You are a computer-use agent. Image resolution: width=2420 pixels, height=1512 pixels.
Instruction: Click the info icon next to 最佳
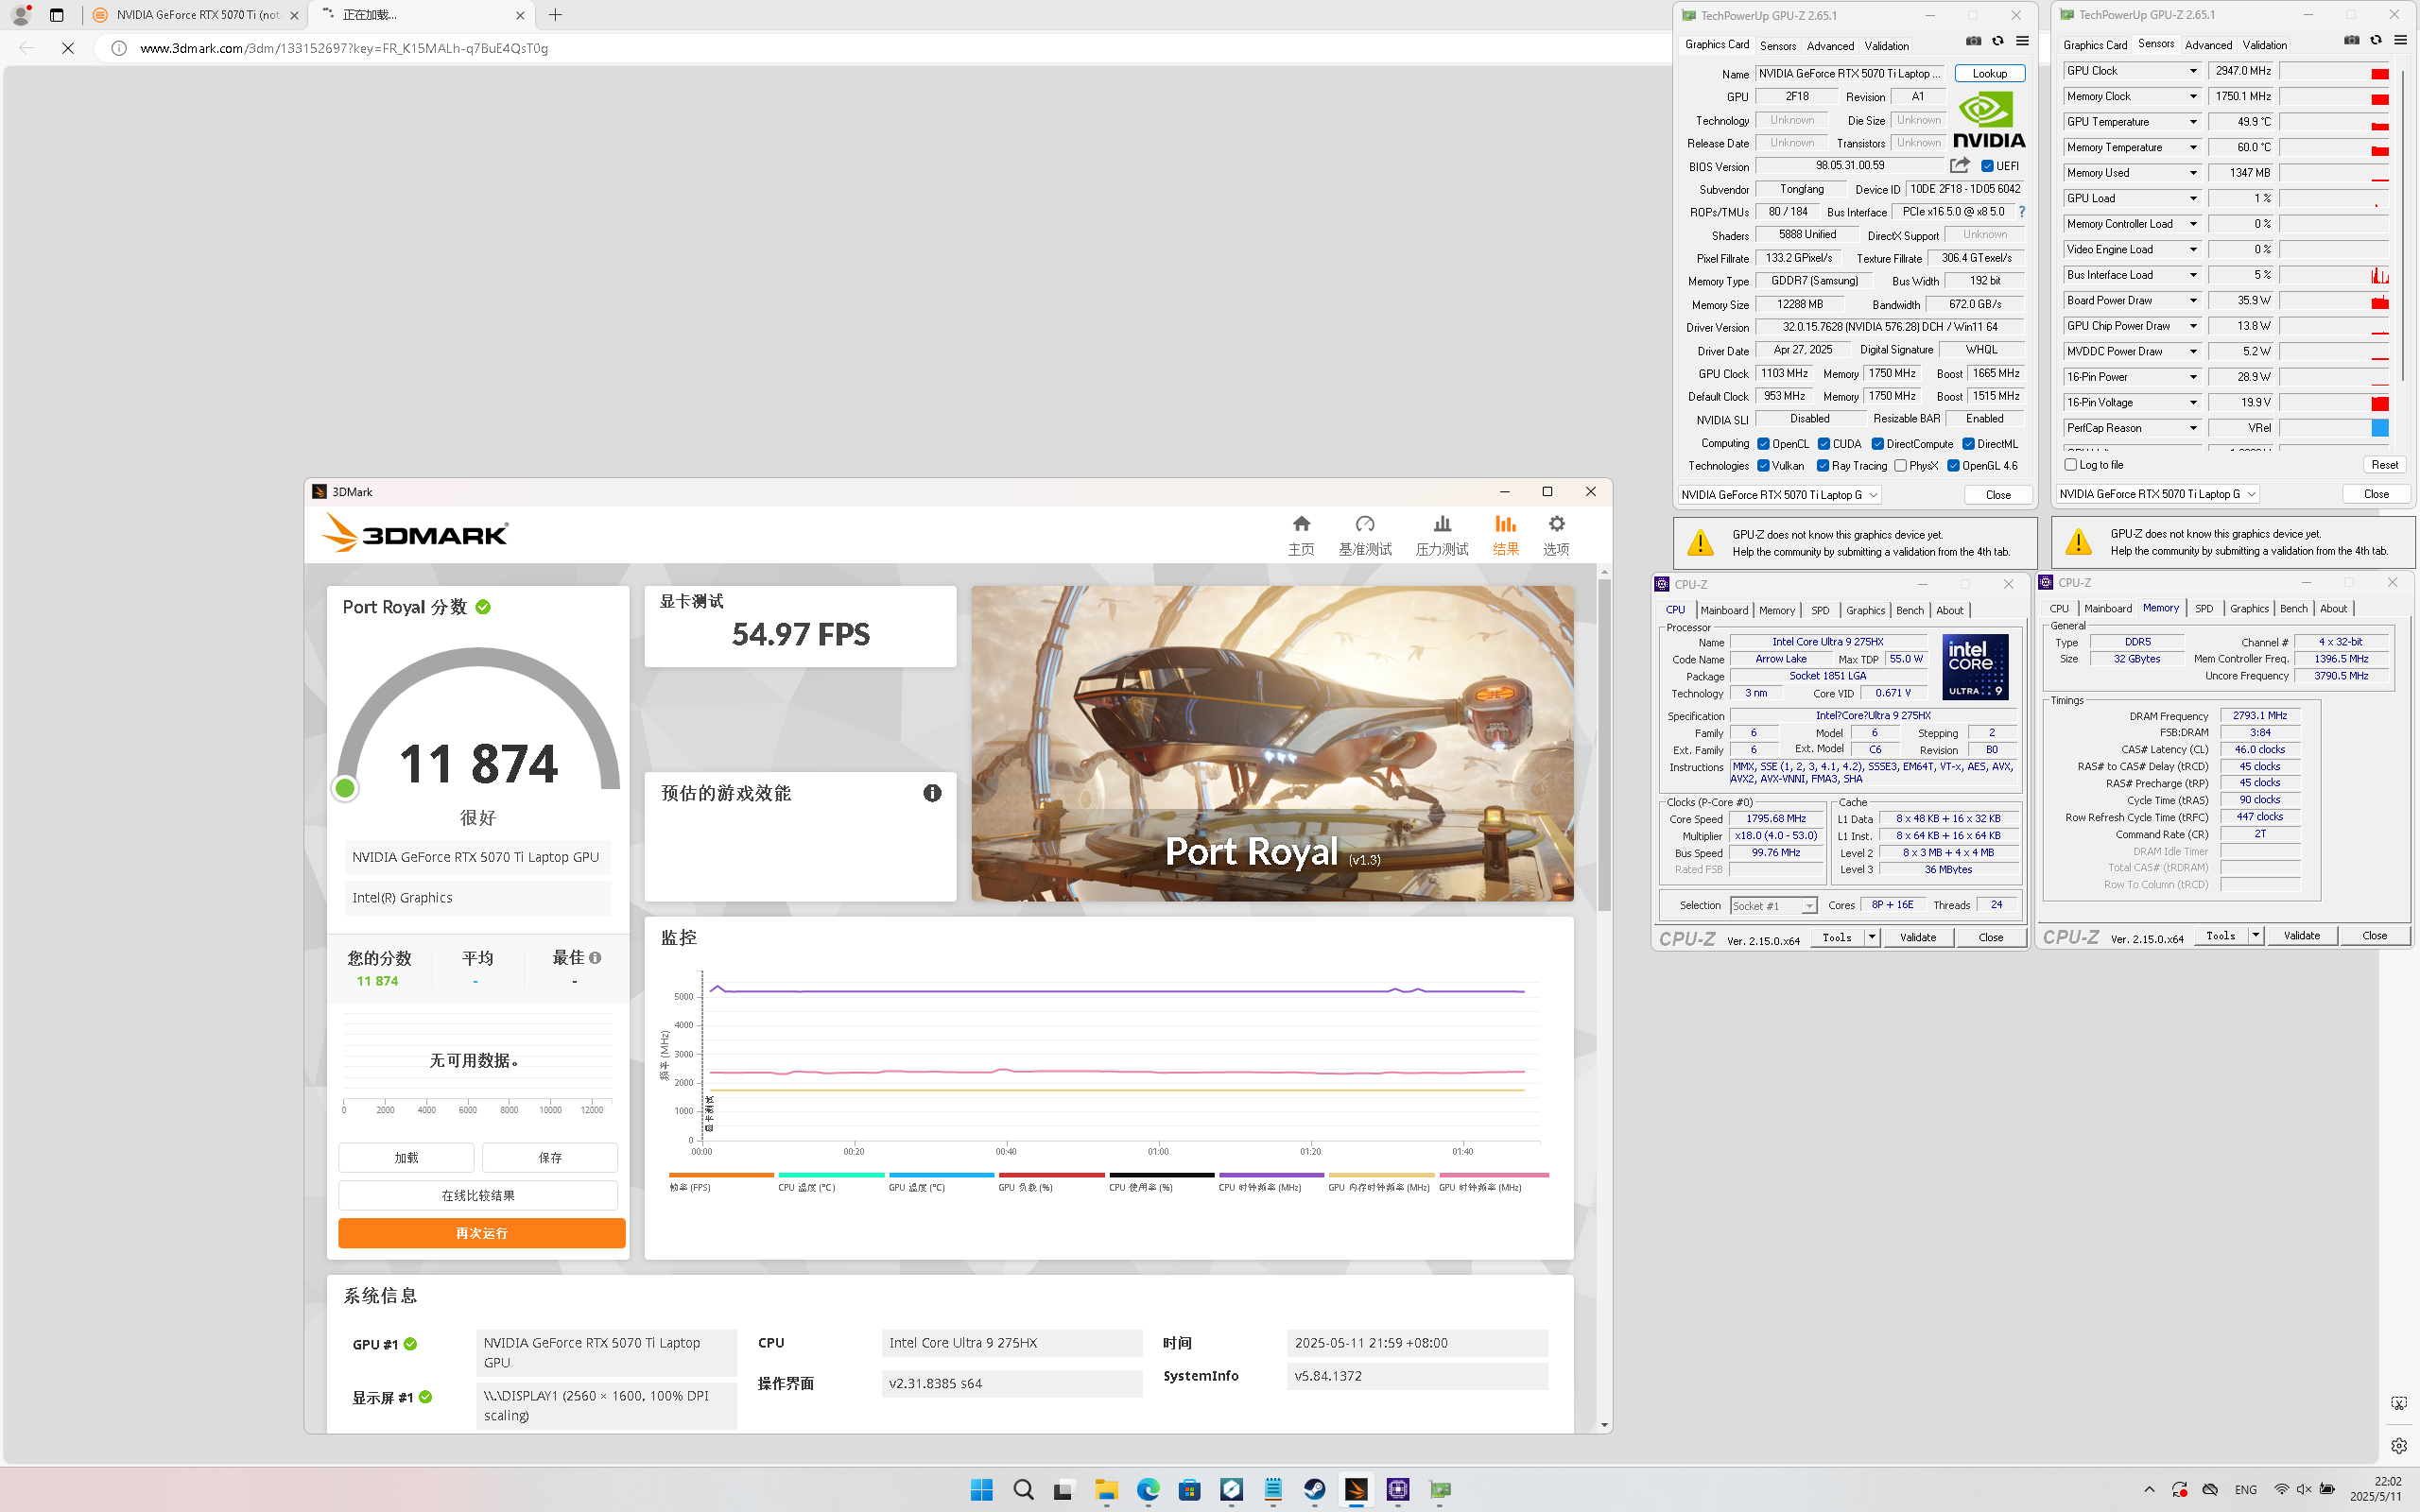click(595, 958)
